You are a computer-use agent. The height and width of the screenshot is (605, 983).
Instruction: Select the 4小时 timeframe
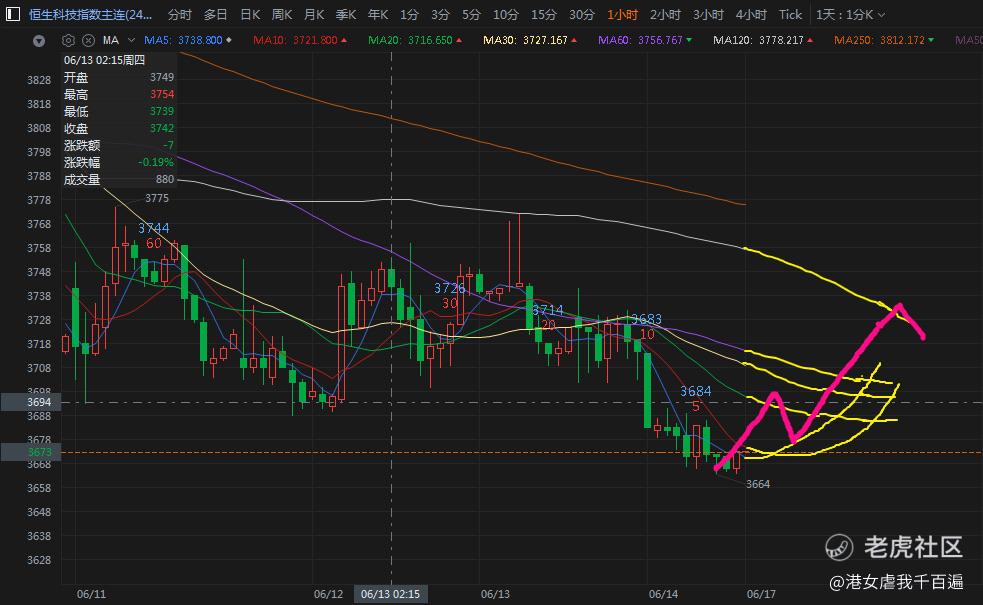point(751,14)
